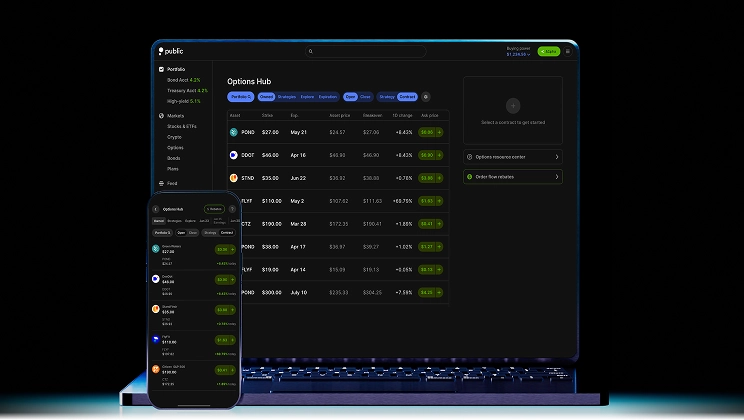Image resolution: width=744 pixels, height=420 pixels.
Task: Click the STND asset icon in the table
Action: (234, 178)
